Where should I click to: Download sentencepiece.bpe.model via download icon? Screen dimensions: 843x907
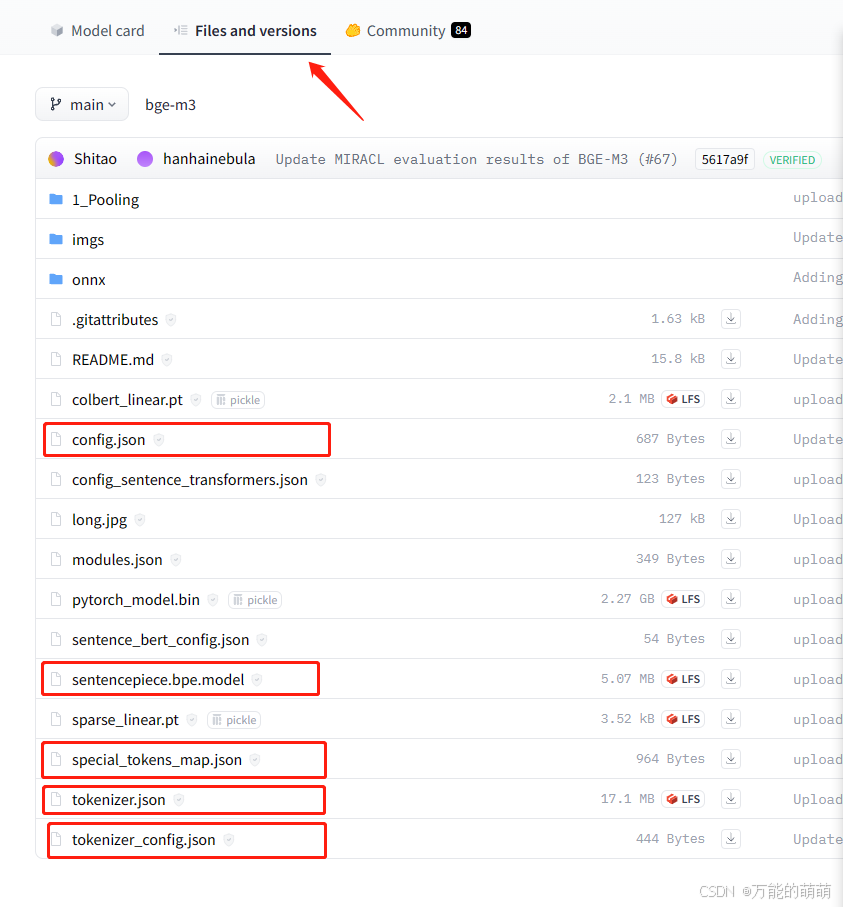point(731,679)
